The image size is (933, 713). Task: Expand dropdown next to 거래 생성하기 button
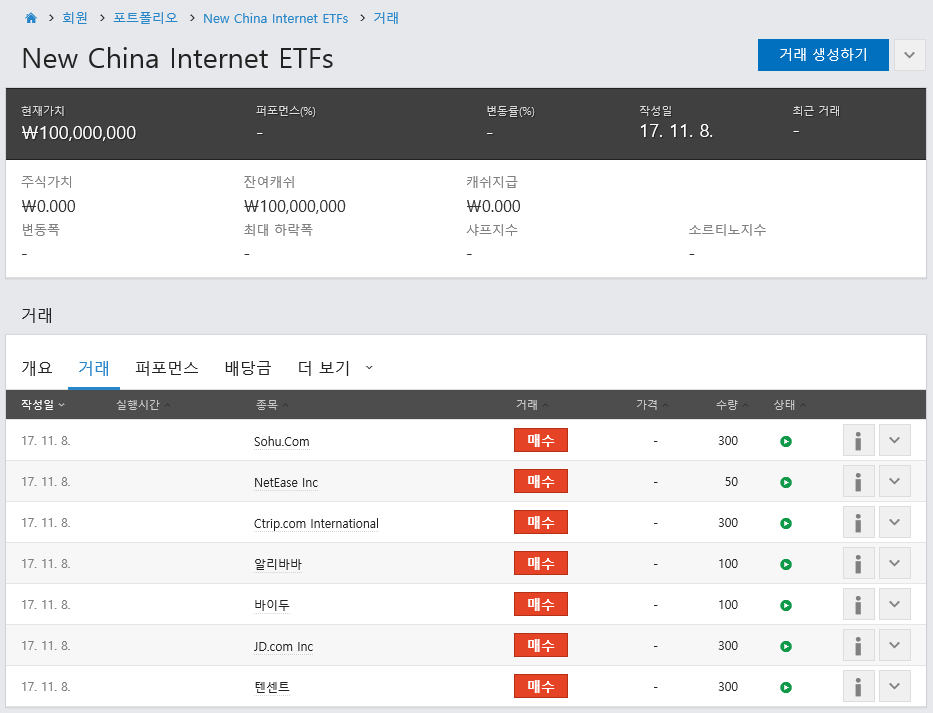point(909,55)
